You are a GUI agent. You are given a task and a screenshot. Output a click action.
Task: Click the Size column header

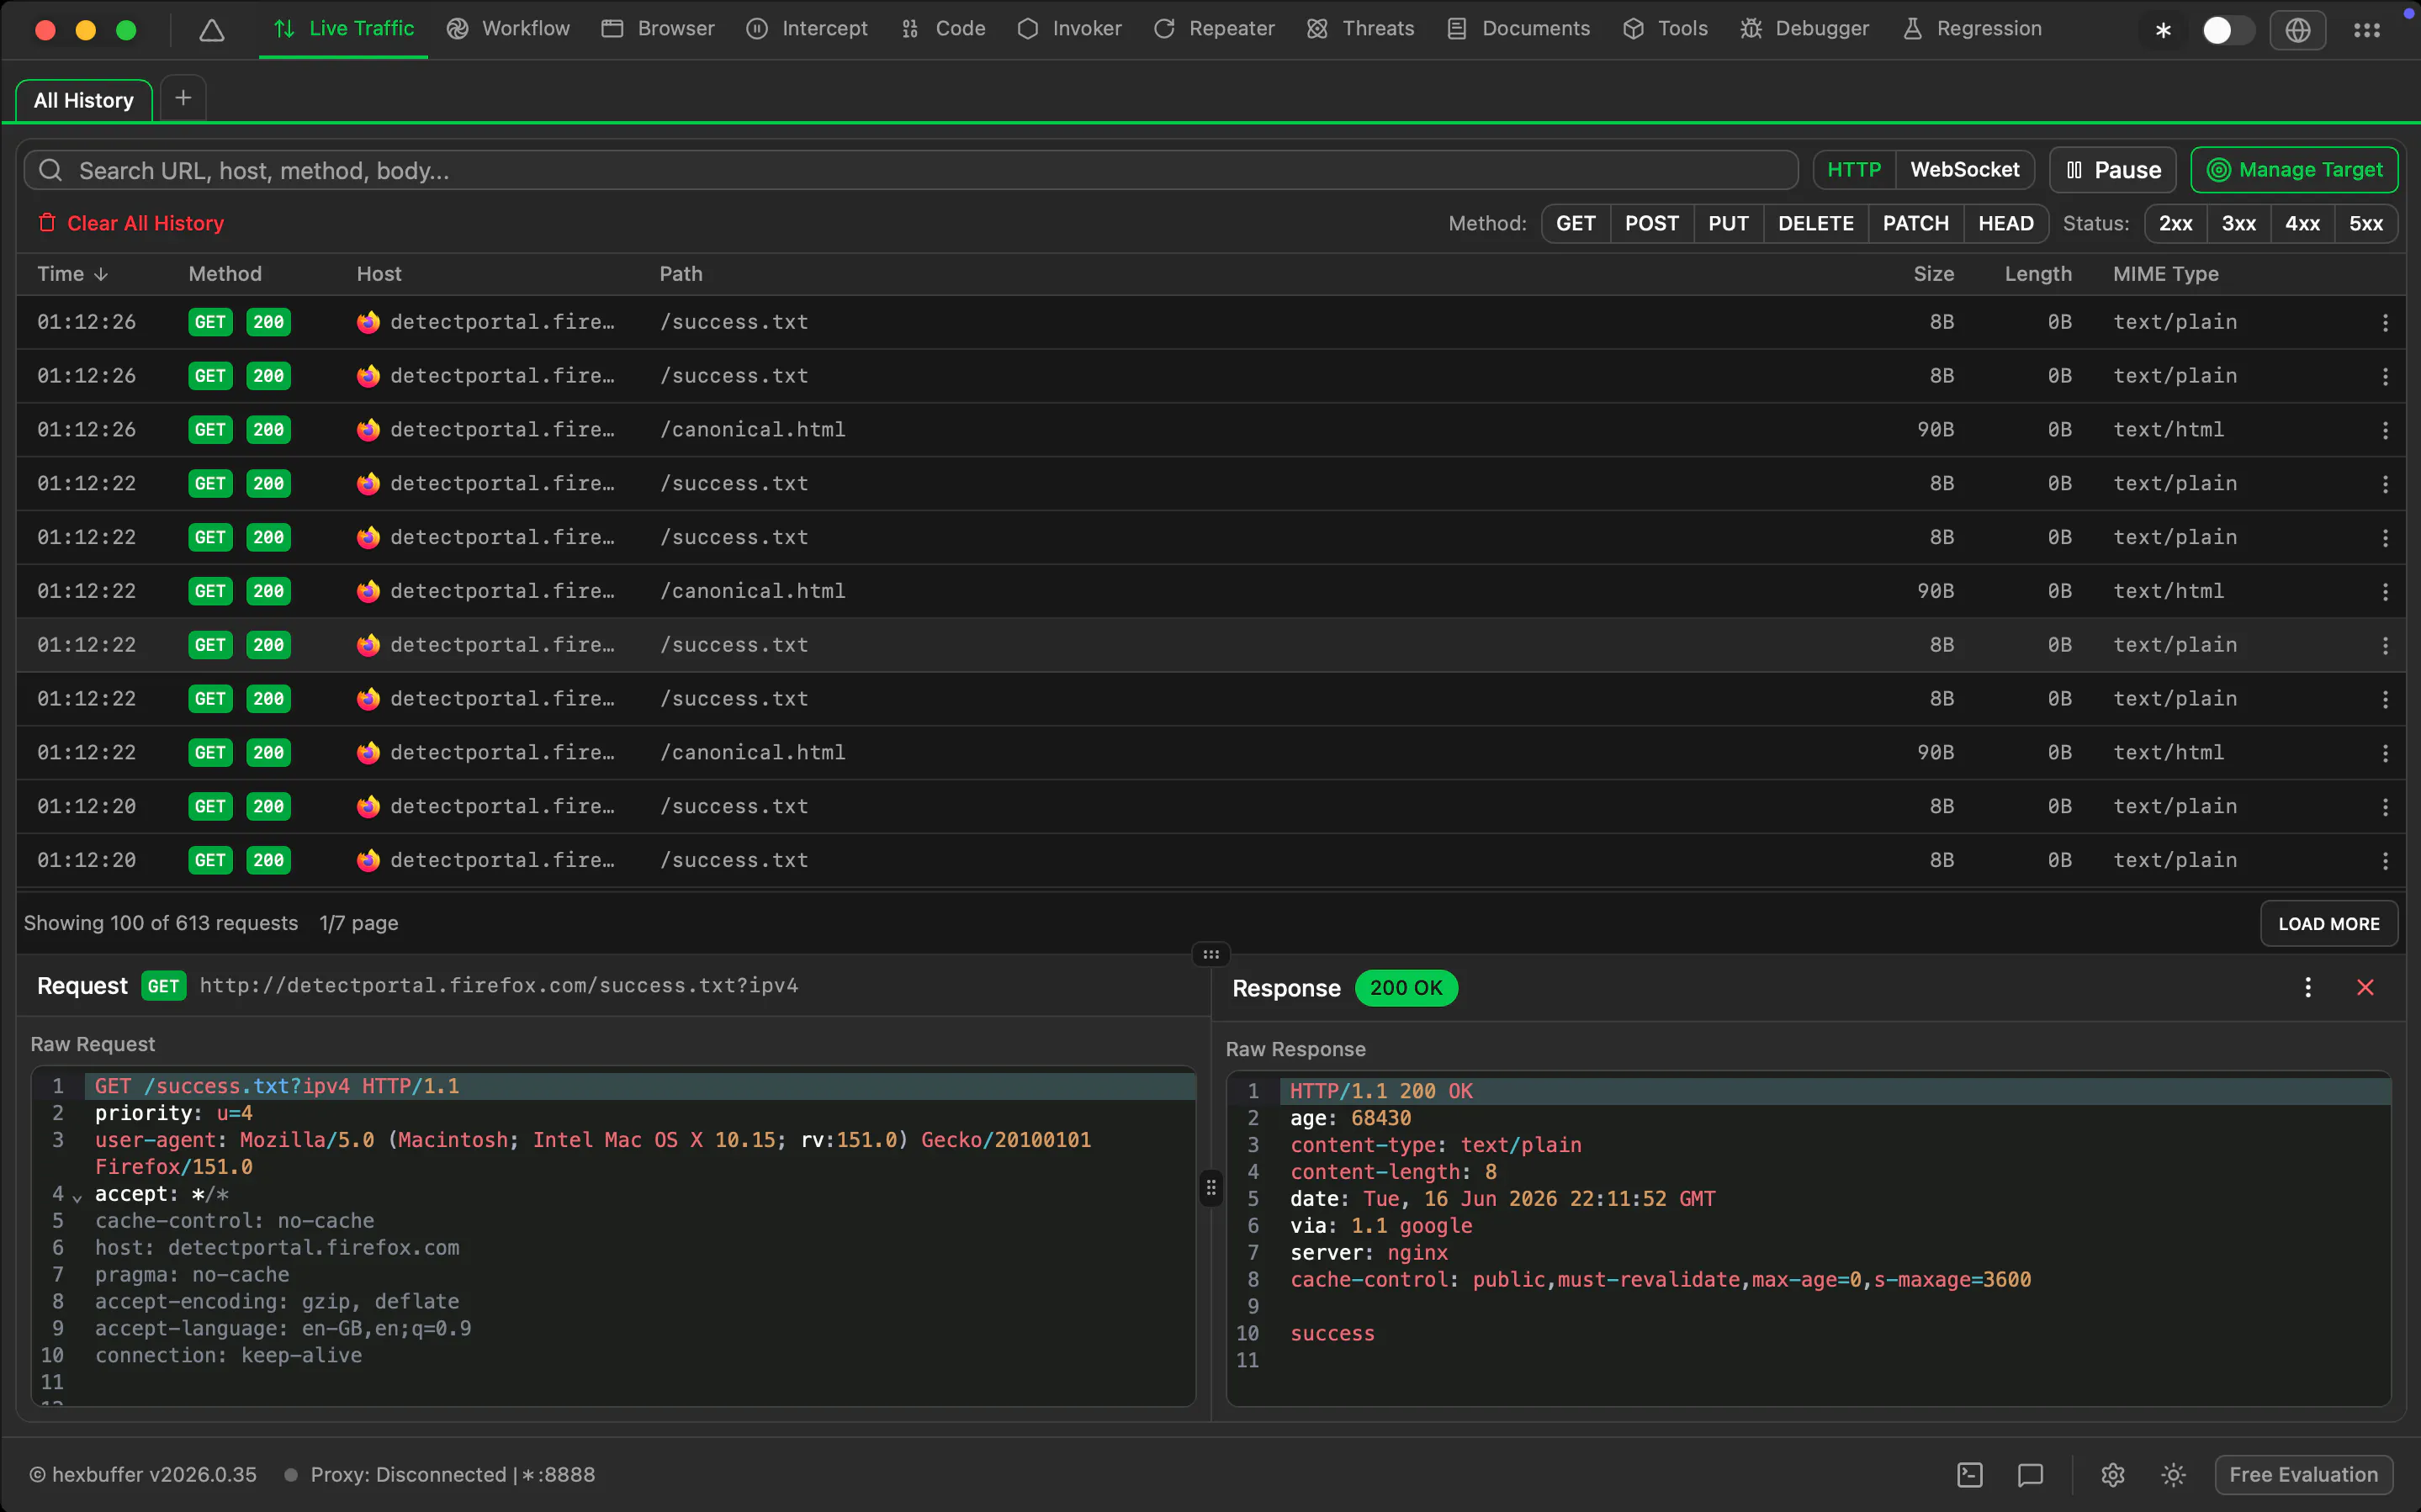[x=1933, y=274]
